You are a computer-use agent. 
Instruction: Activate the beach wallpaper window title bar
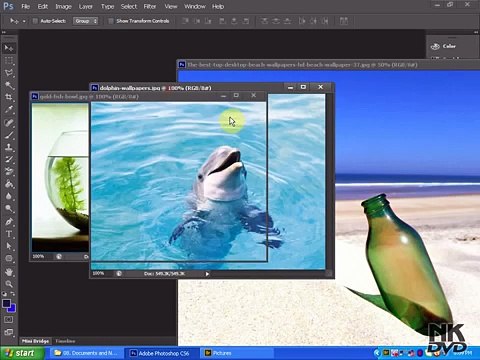point(328,65)
